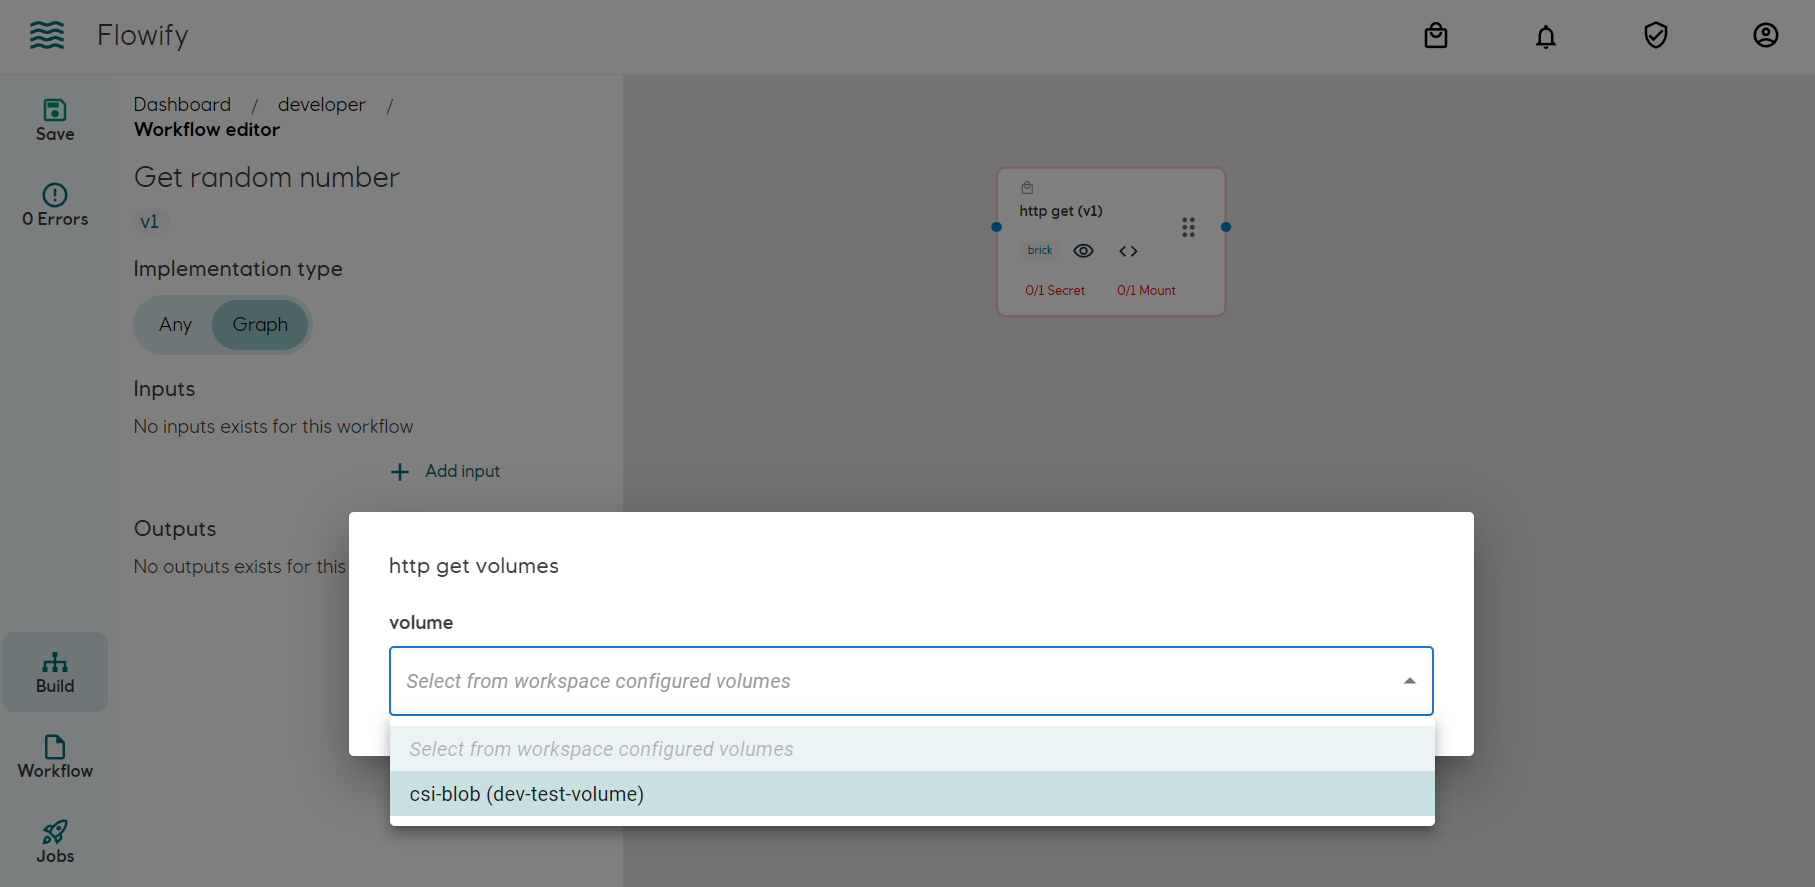Toggle eye icon on http get node
1815x887 pixels.
point(1083,251)
